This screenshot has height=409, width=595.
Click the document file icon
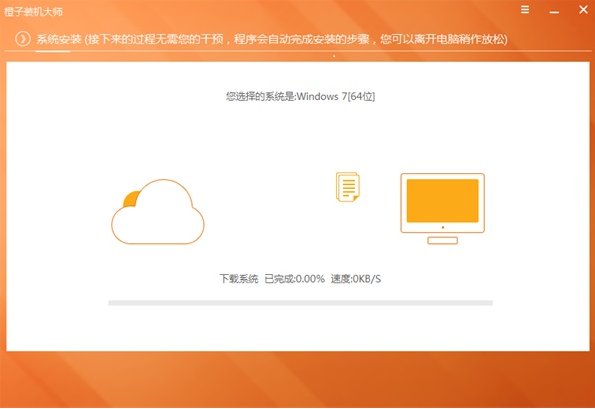click(348, 187)
